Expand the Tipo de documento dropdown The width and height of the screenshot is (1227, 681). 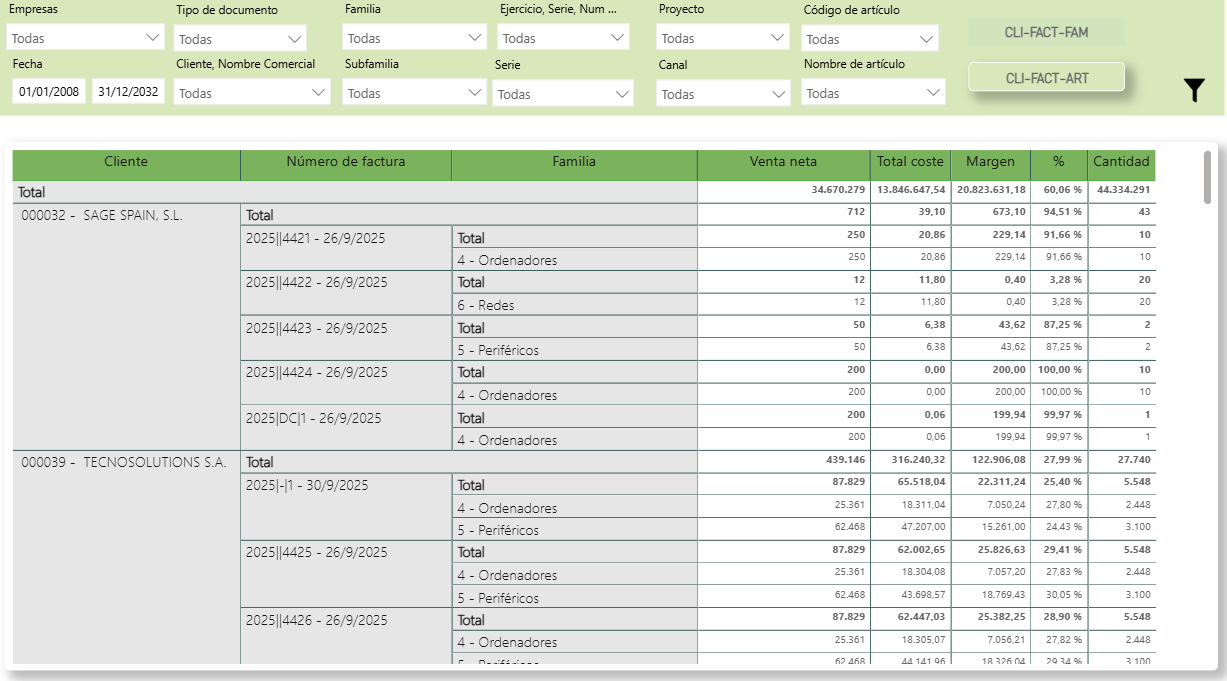pyautogui.click(x=240, y=39)
